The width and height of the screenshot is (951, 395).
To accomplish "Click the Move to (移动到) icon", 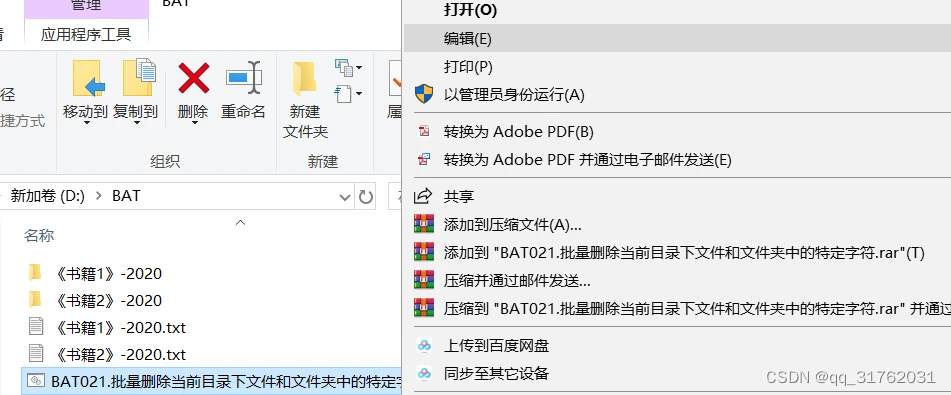I will [x=89, y=78].
